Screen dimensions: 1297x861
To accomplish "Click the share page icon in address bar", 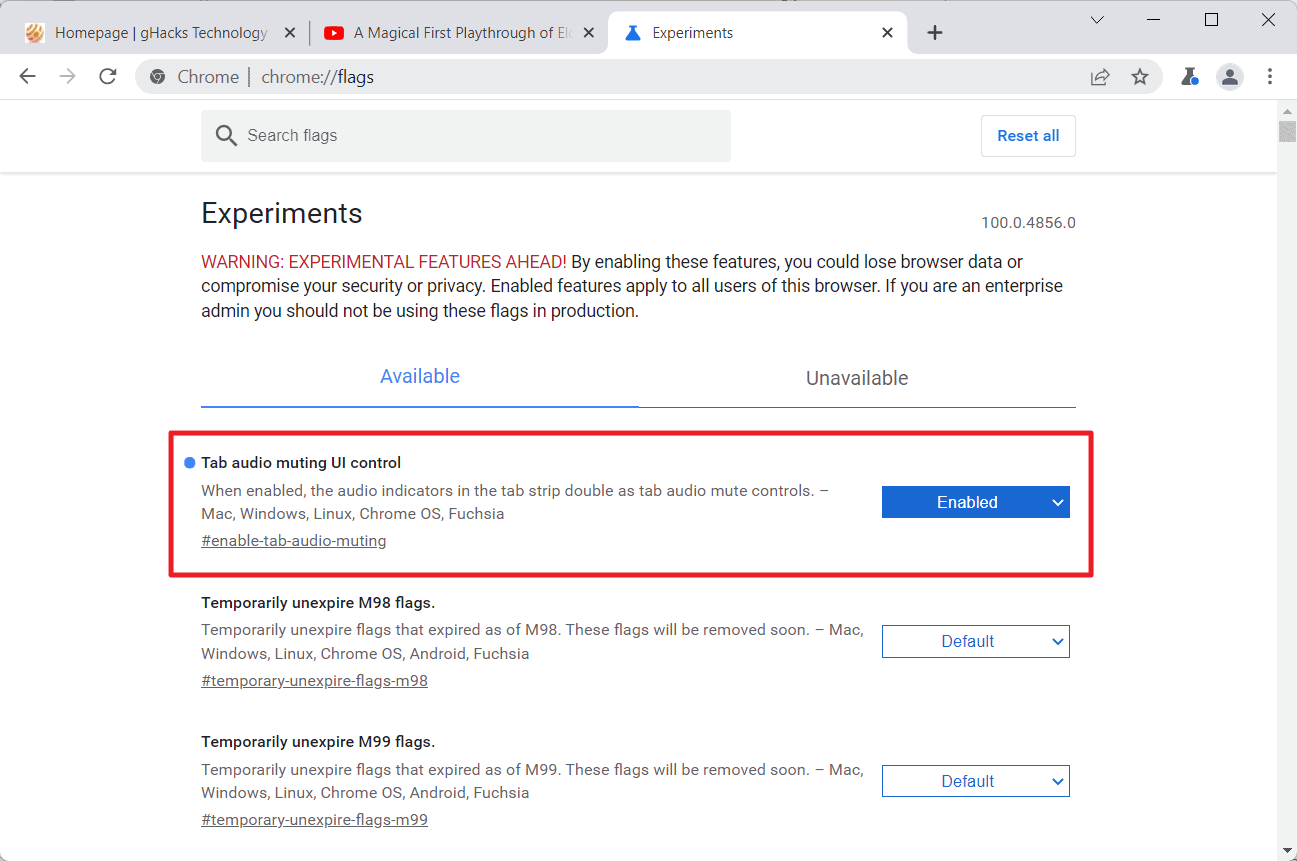I will click(x=1100, y=77).
